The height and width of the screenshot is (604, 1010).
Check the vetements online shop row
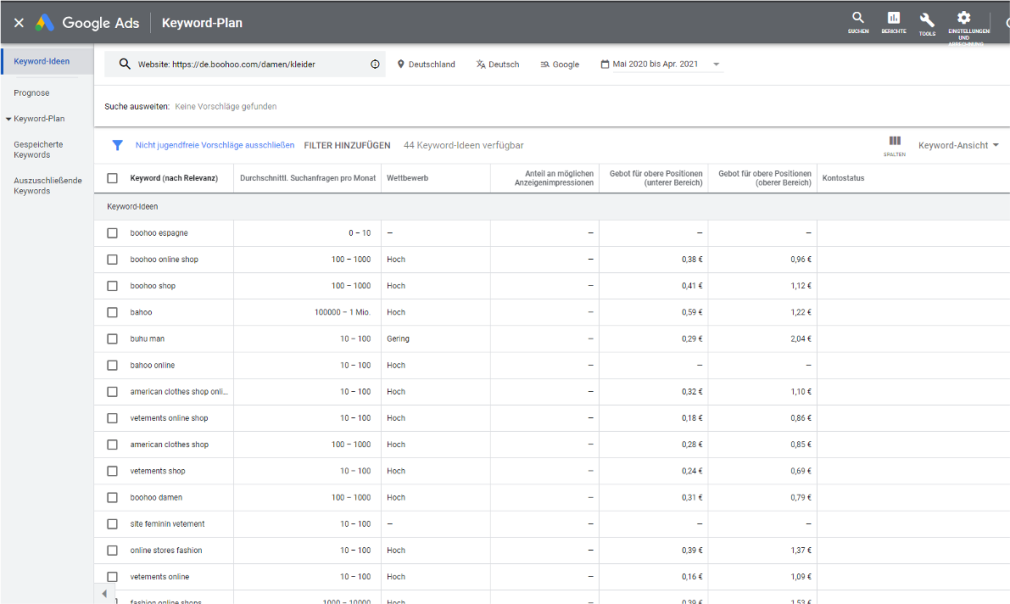click(x=112, y=418)
